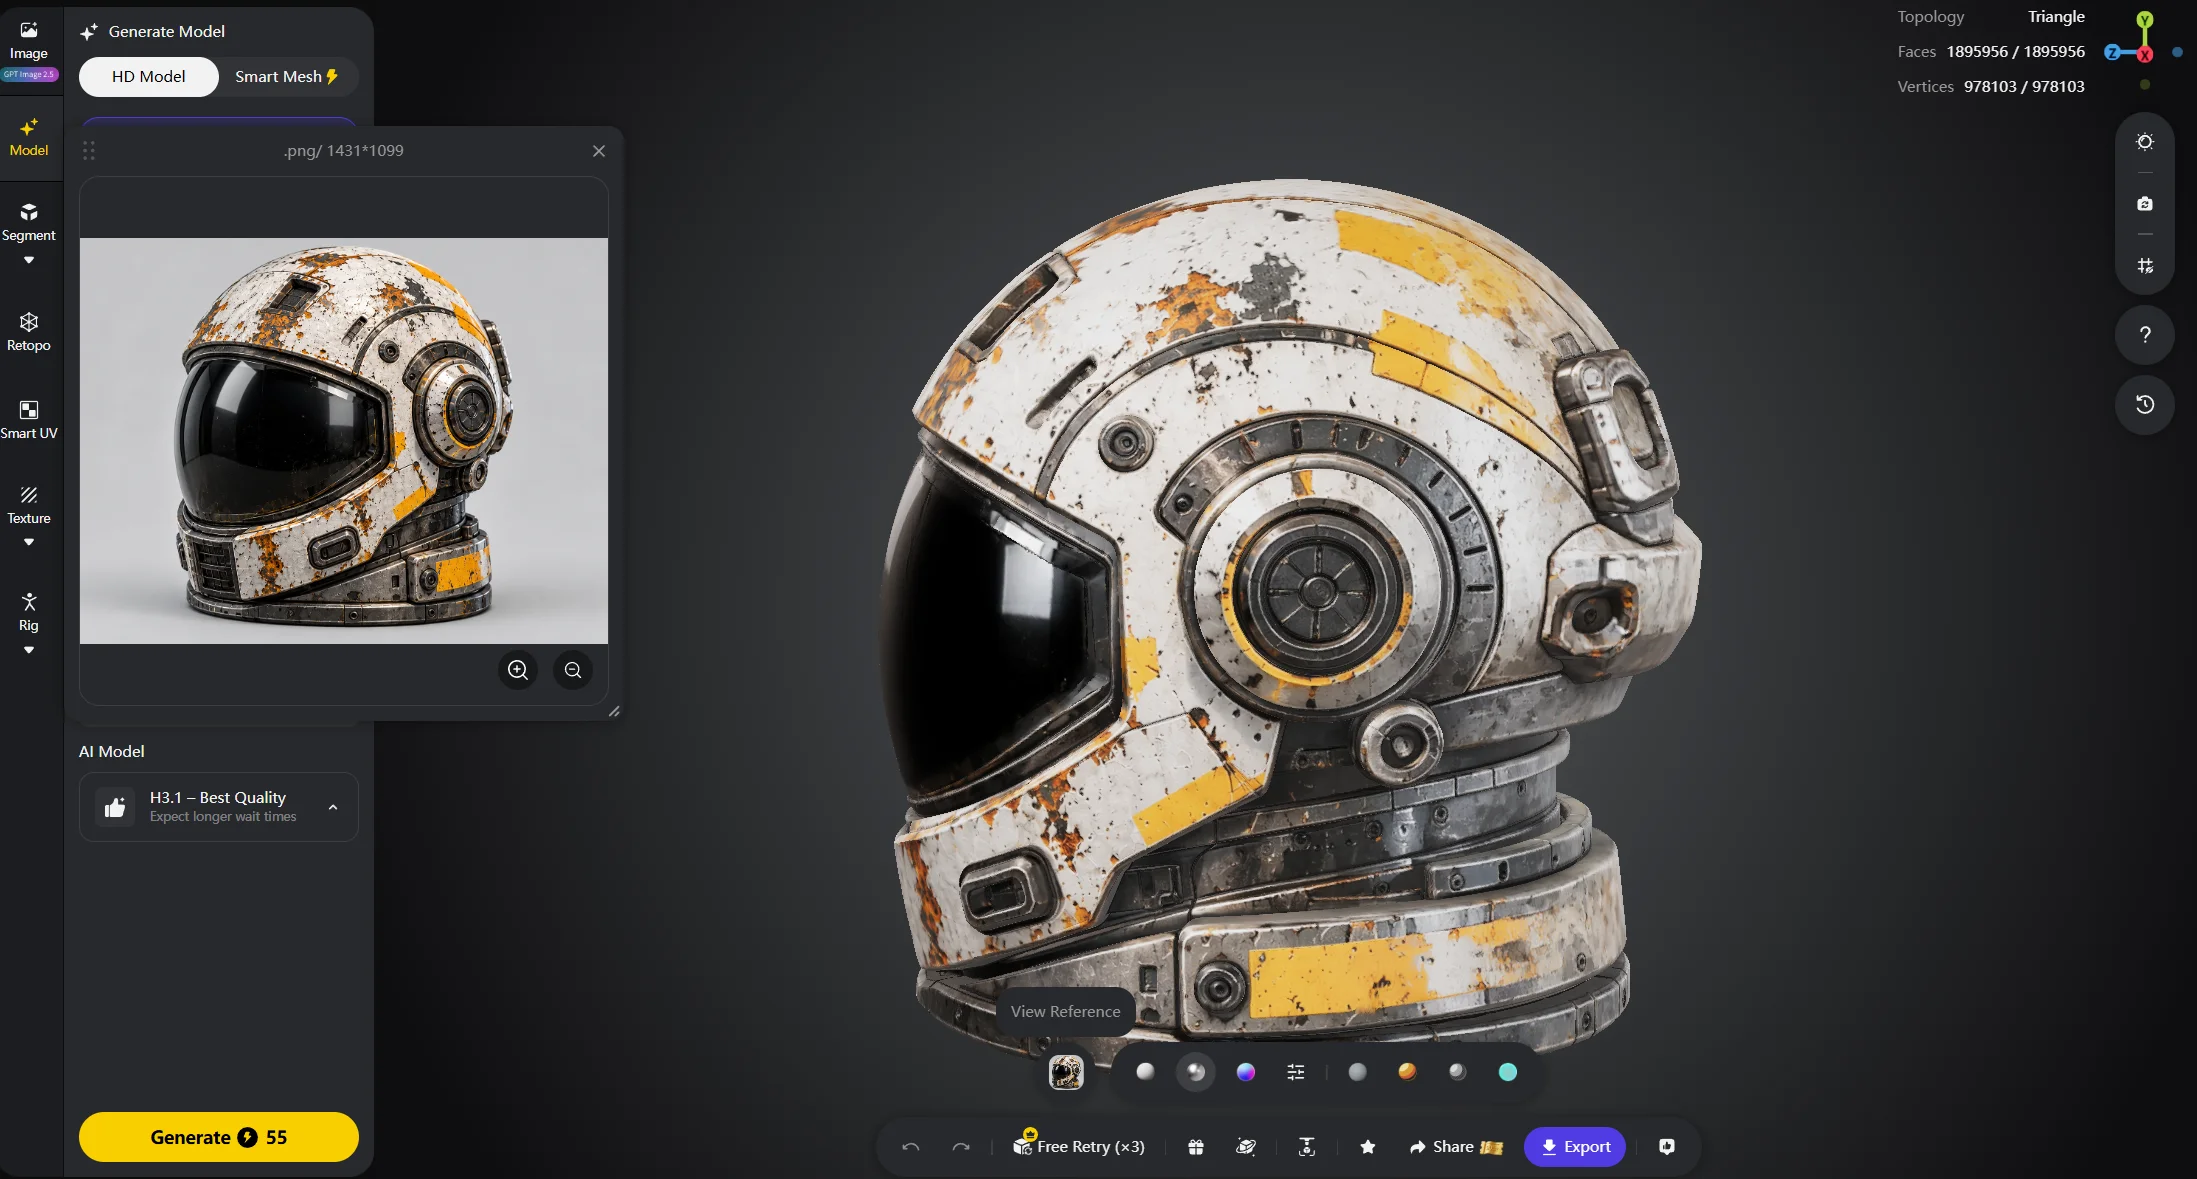Zoom in on the reference image
The height and width of the screenshot is (1179, 2197).
pyautogui.click(x=518, y=670)
